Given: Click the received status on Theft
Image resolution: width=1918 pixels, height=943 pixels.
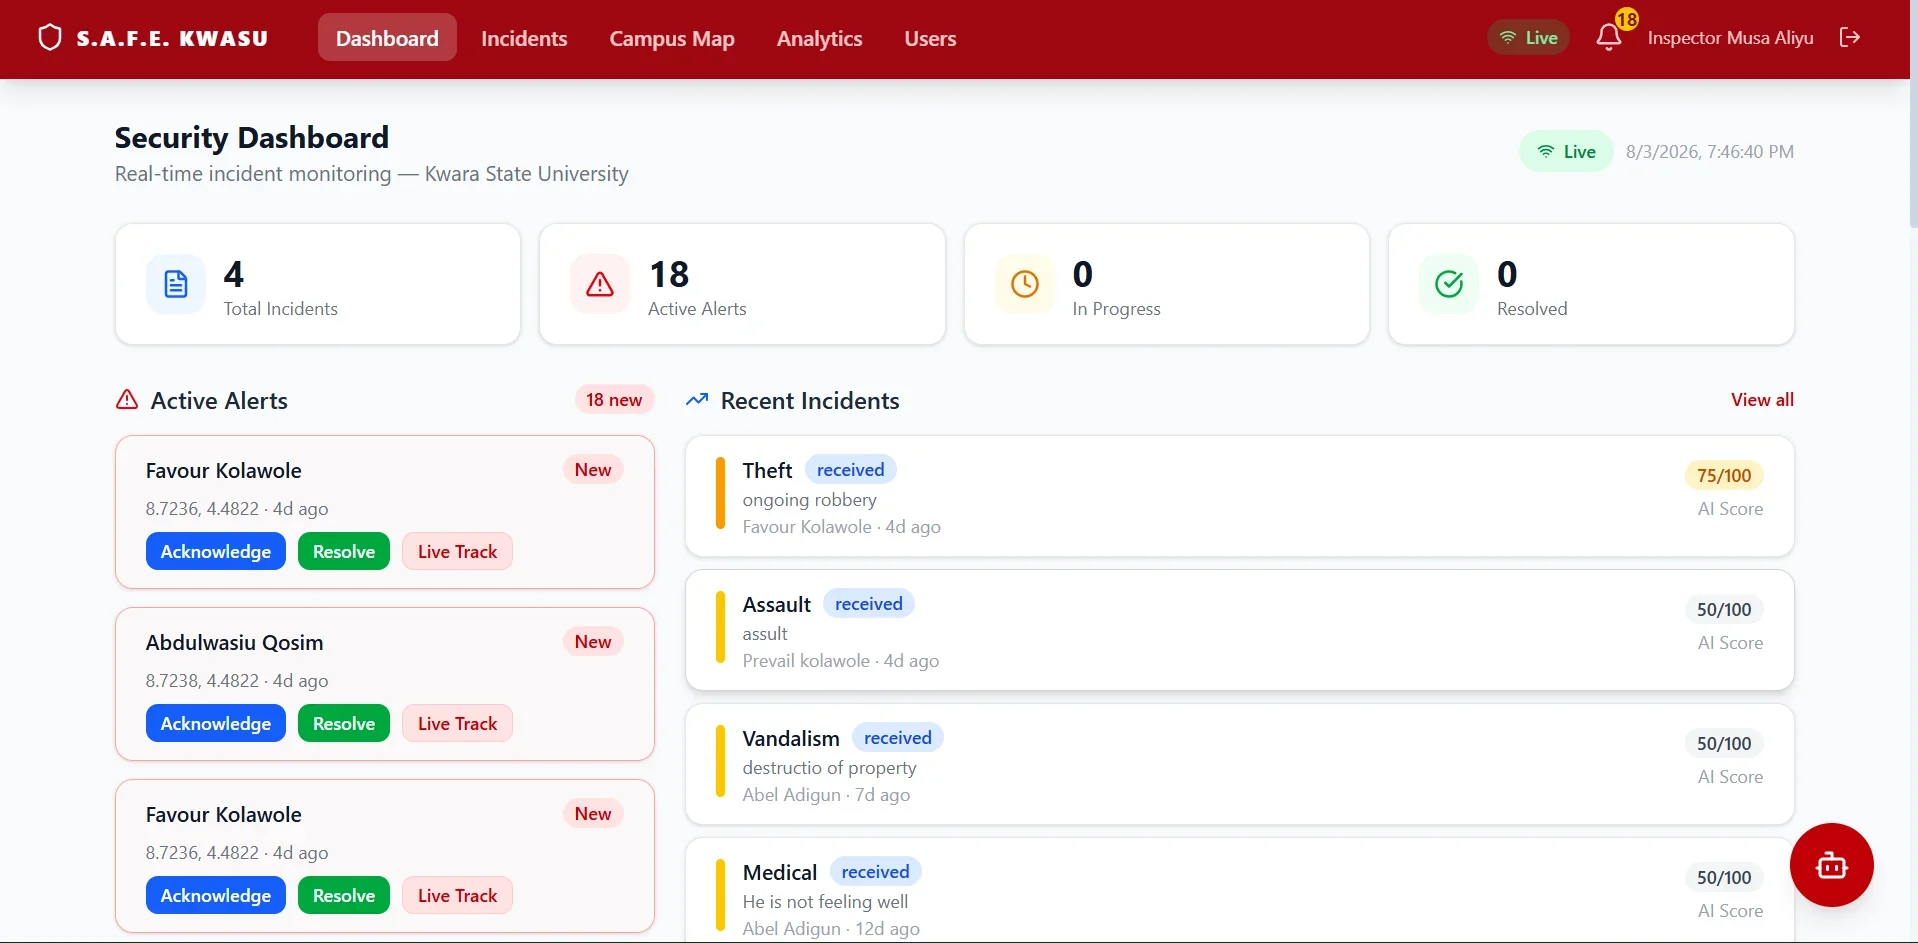Looking at the screenshot, I should coord(850,469).
